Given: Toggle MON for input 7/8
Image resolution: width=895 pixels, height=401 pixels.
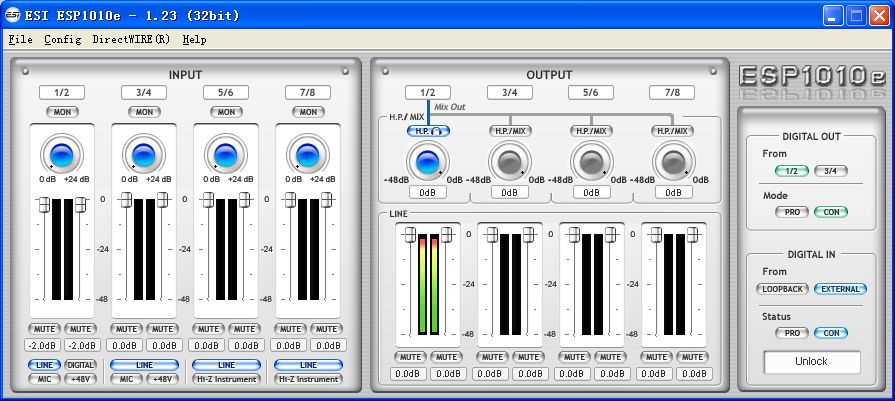Looking at the screenshot, I should pyautogui.click(x=308, y=112).
